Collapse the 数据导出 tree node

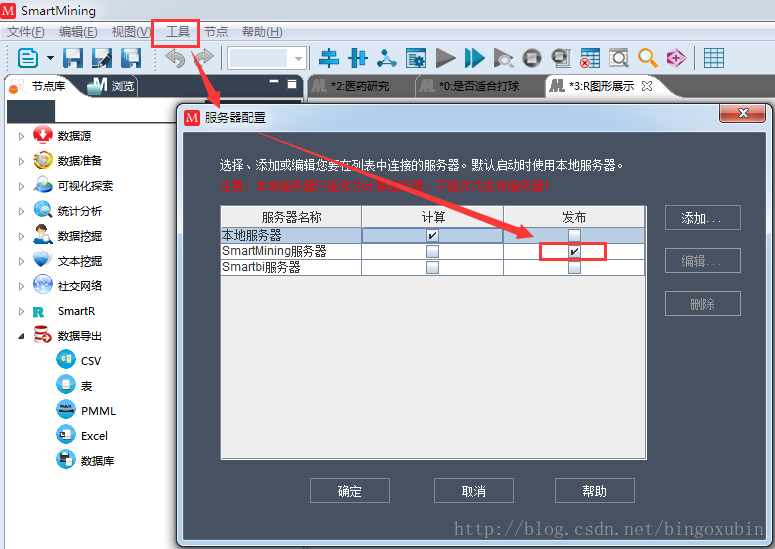click(x=21, y=336)
